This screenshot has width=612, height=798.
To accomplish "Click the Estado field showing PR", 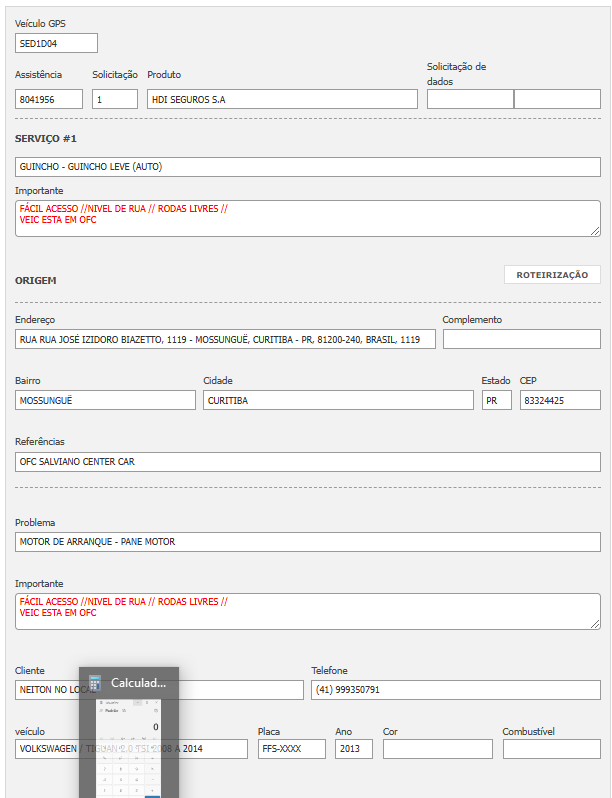I will pos(496,400).
